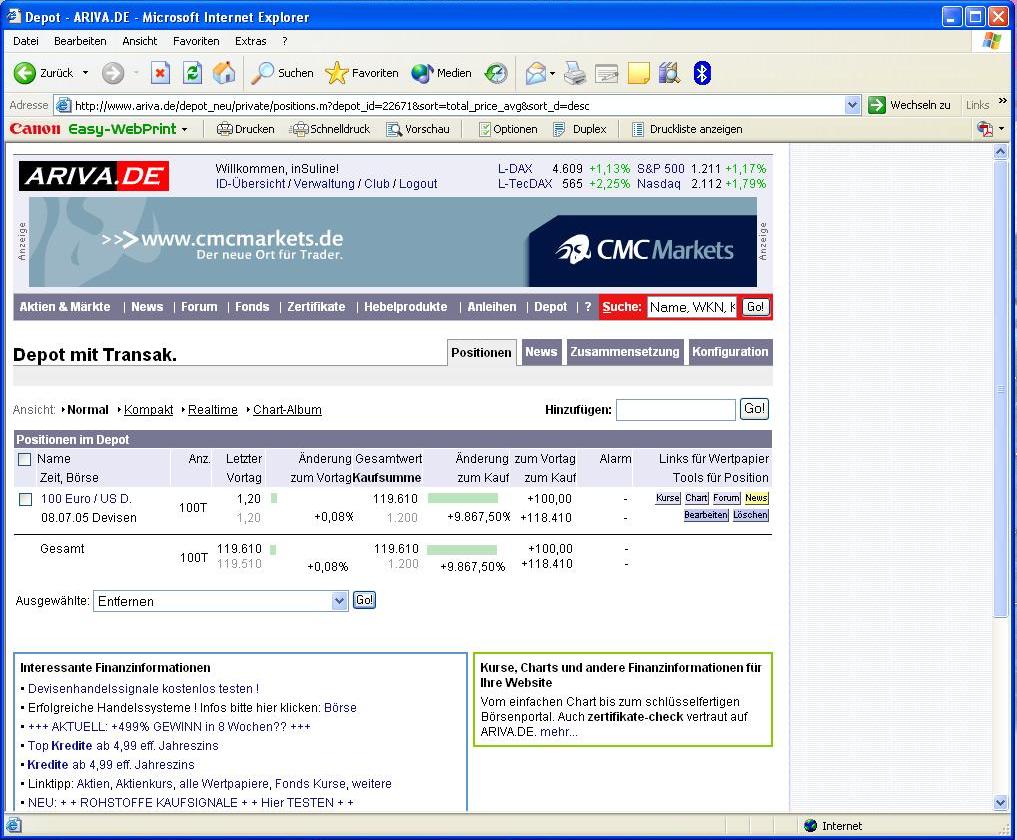1017x840 pixels.
Task: Stop page loading with red X
Action: 160,73
